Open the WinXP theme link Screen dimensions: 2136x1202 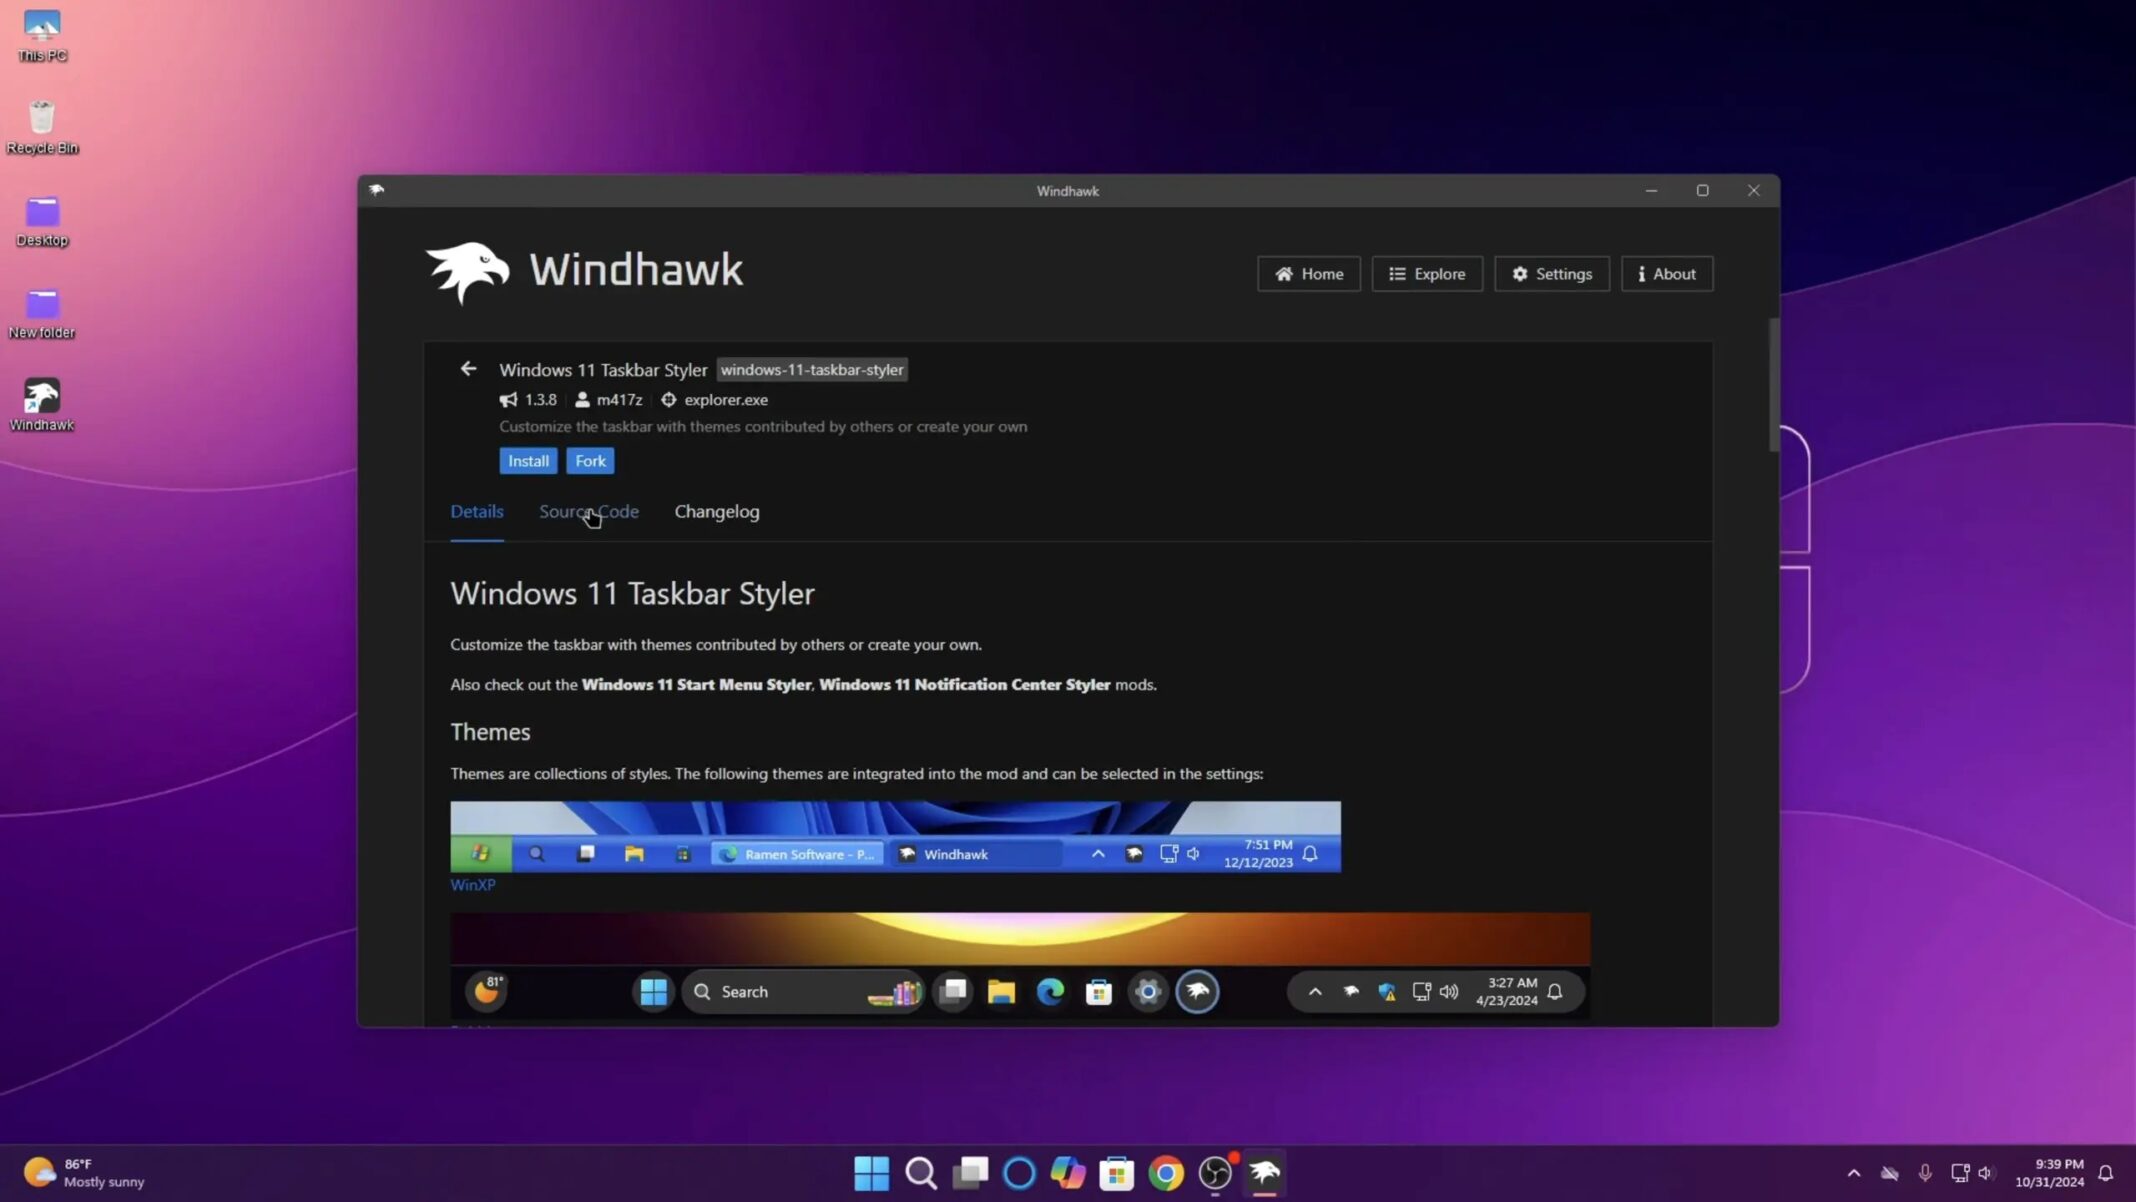[x=472, y=884]
